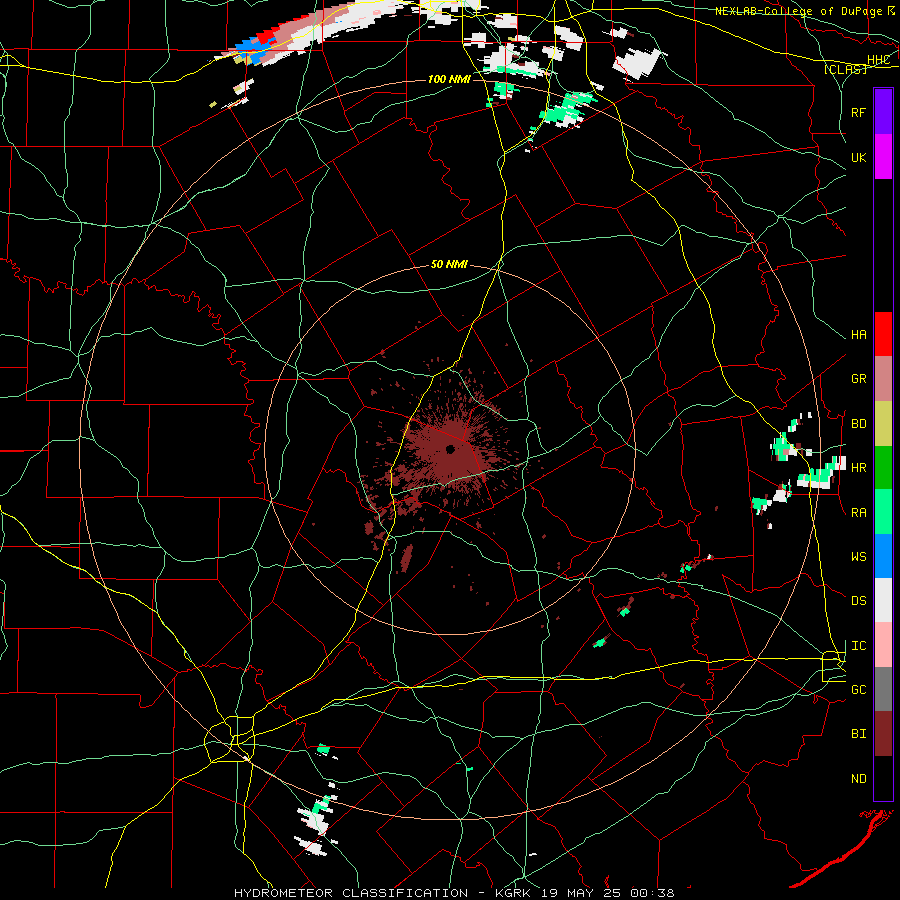Click the "GR" legend label

pos(858,379)
